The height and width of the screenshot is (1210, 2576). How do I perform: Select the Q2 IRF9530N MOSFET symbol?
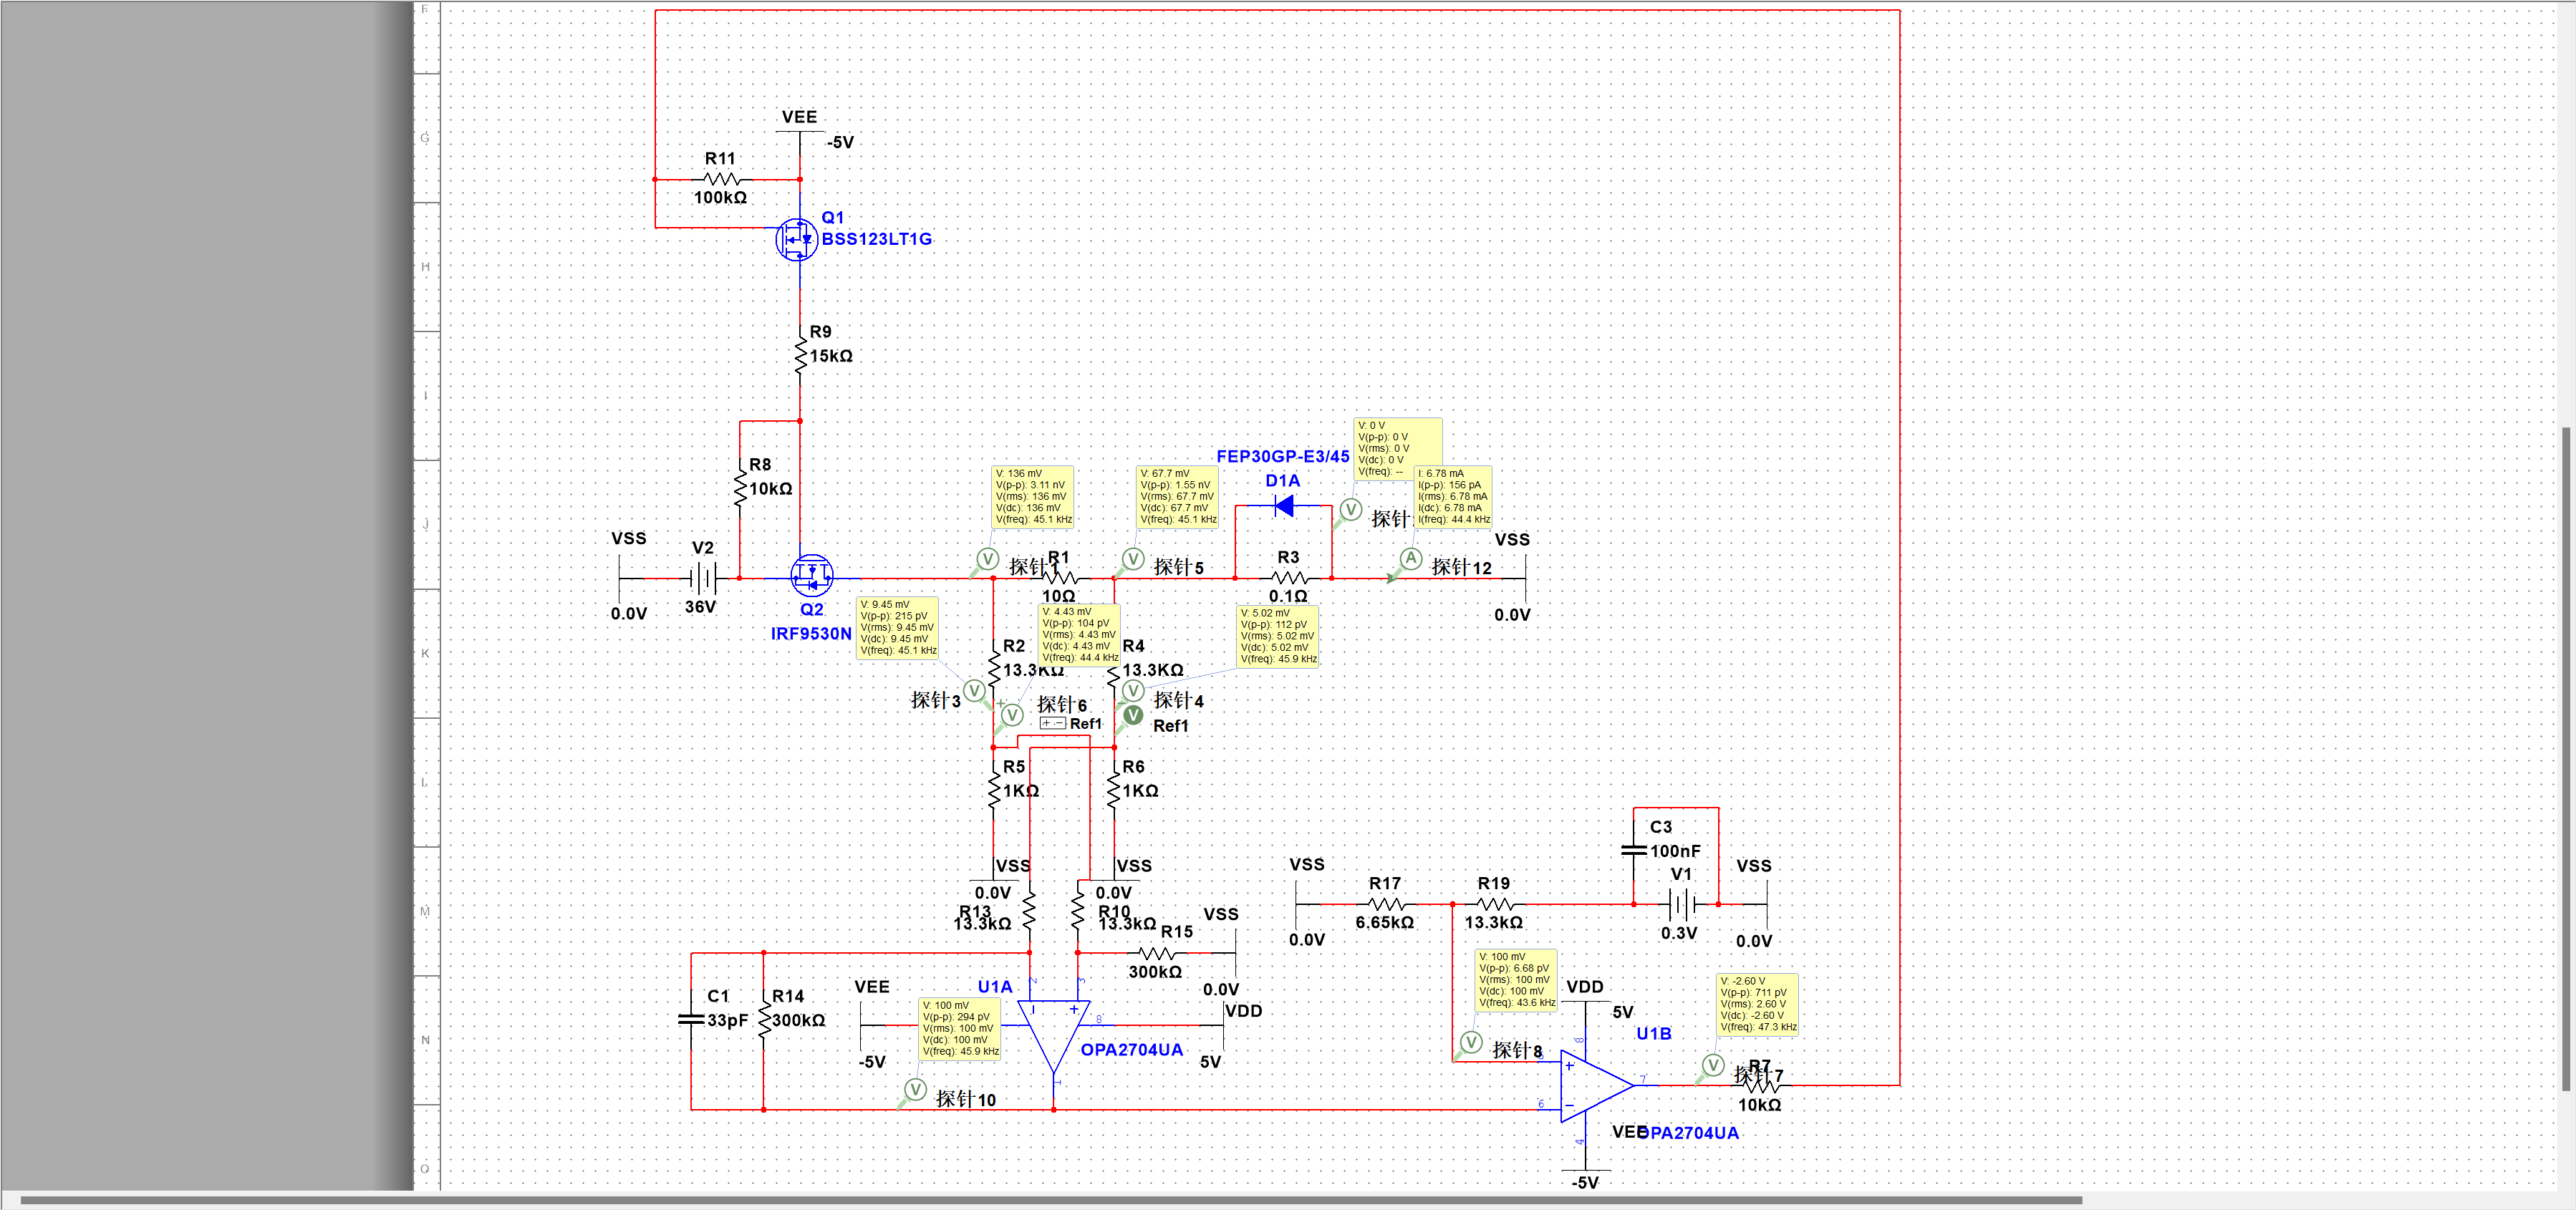click(x=811, y=575)
